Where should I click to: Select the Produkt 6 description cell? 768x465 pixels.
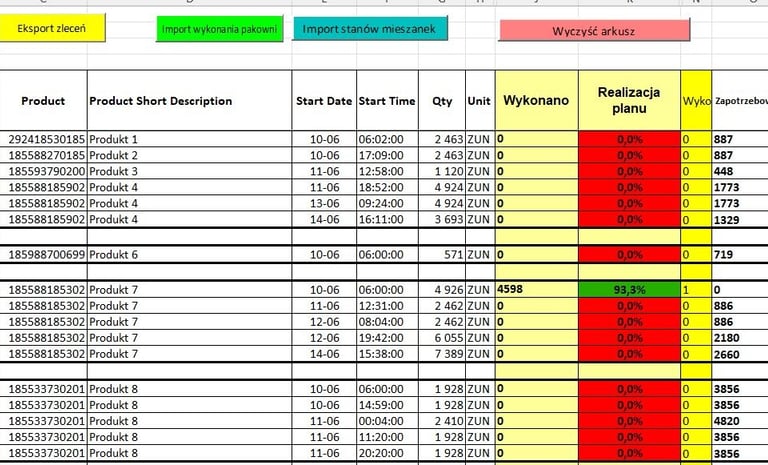click(x=190, y=255)
